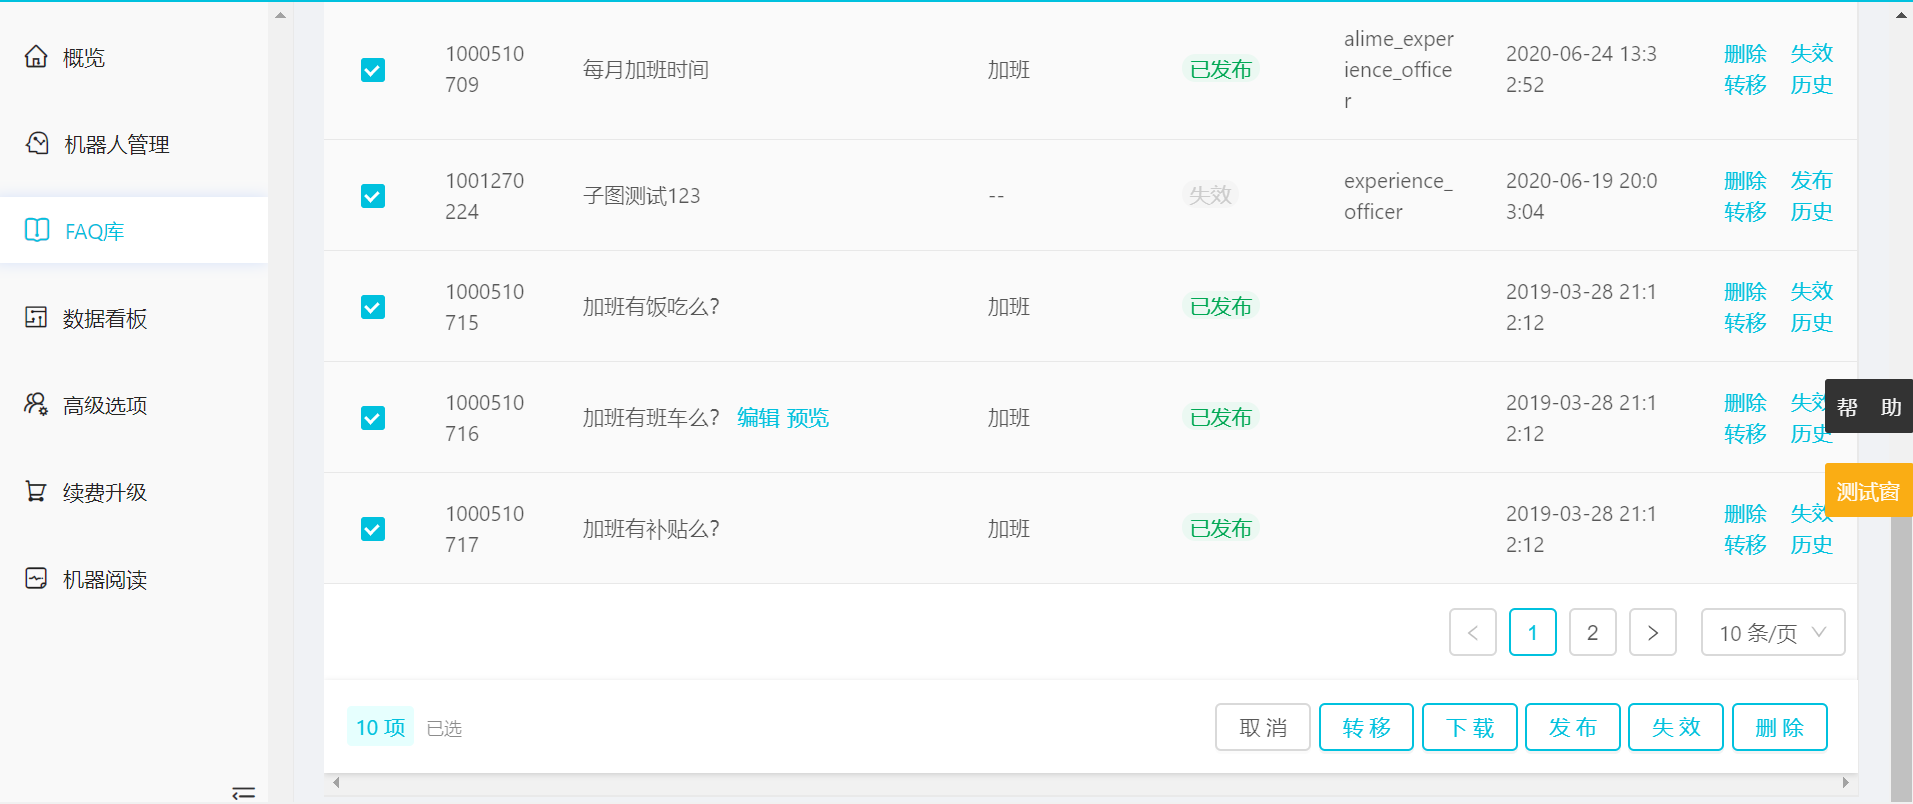Click 转移 in row 加班有班车么?

1745,434
